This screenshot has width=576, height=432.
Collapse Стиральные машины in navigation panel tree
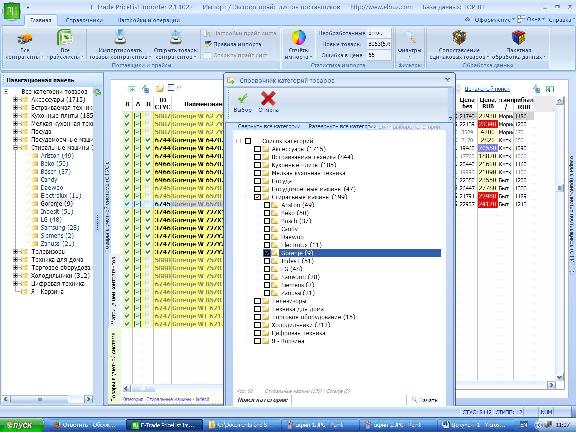tap(15, 148)
